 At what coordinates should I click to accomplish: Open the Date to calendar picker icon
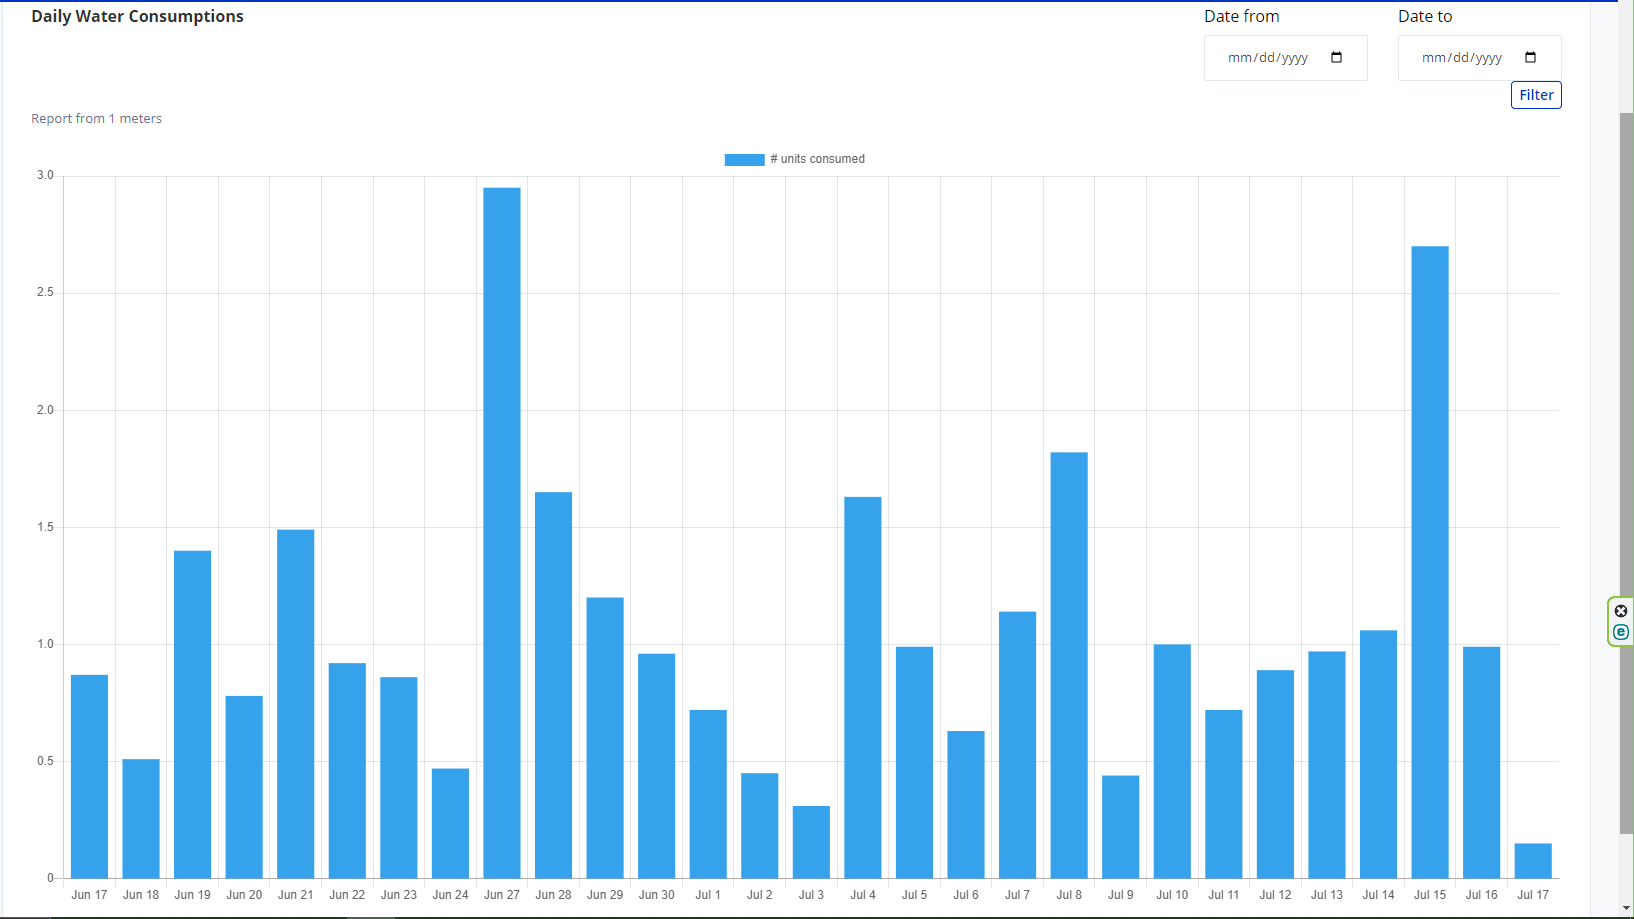[x=1530, y=58]
